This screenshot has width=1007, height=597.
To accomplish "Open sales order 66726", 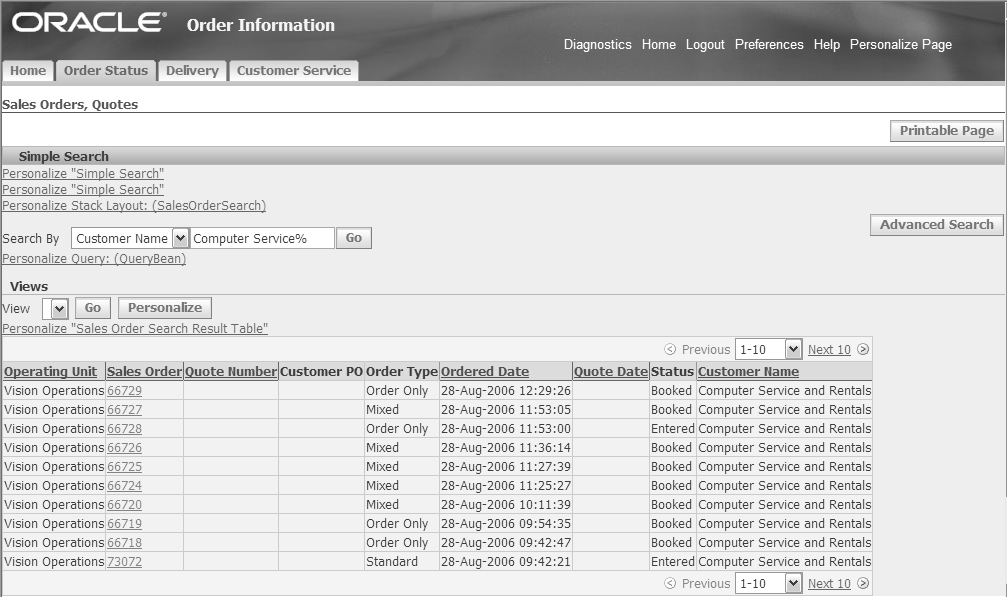I will point(125,447).
